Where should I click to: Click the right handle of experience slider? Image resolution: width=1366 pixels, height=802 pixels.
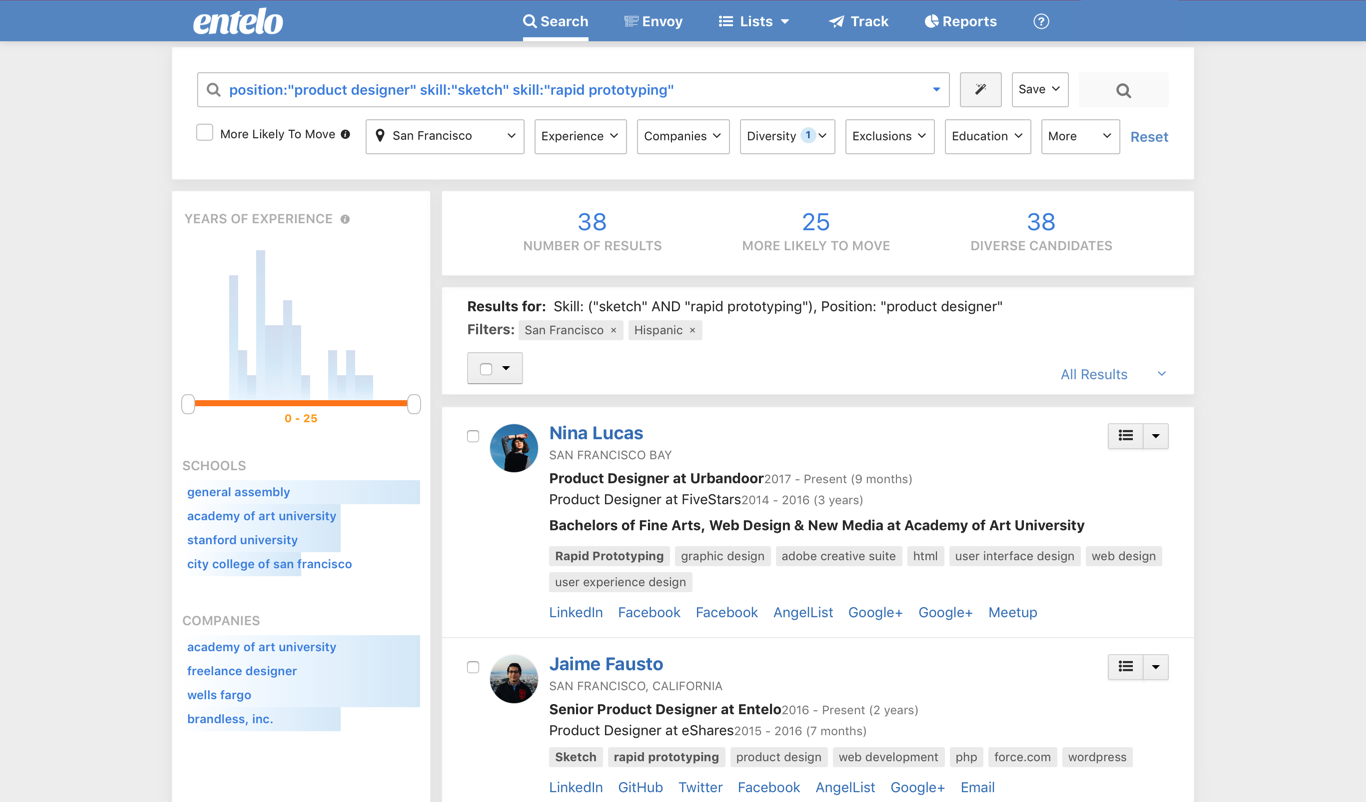click(414, 404)
